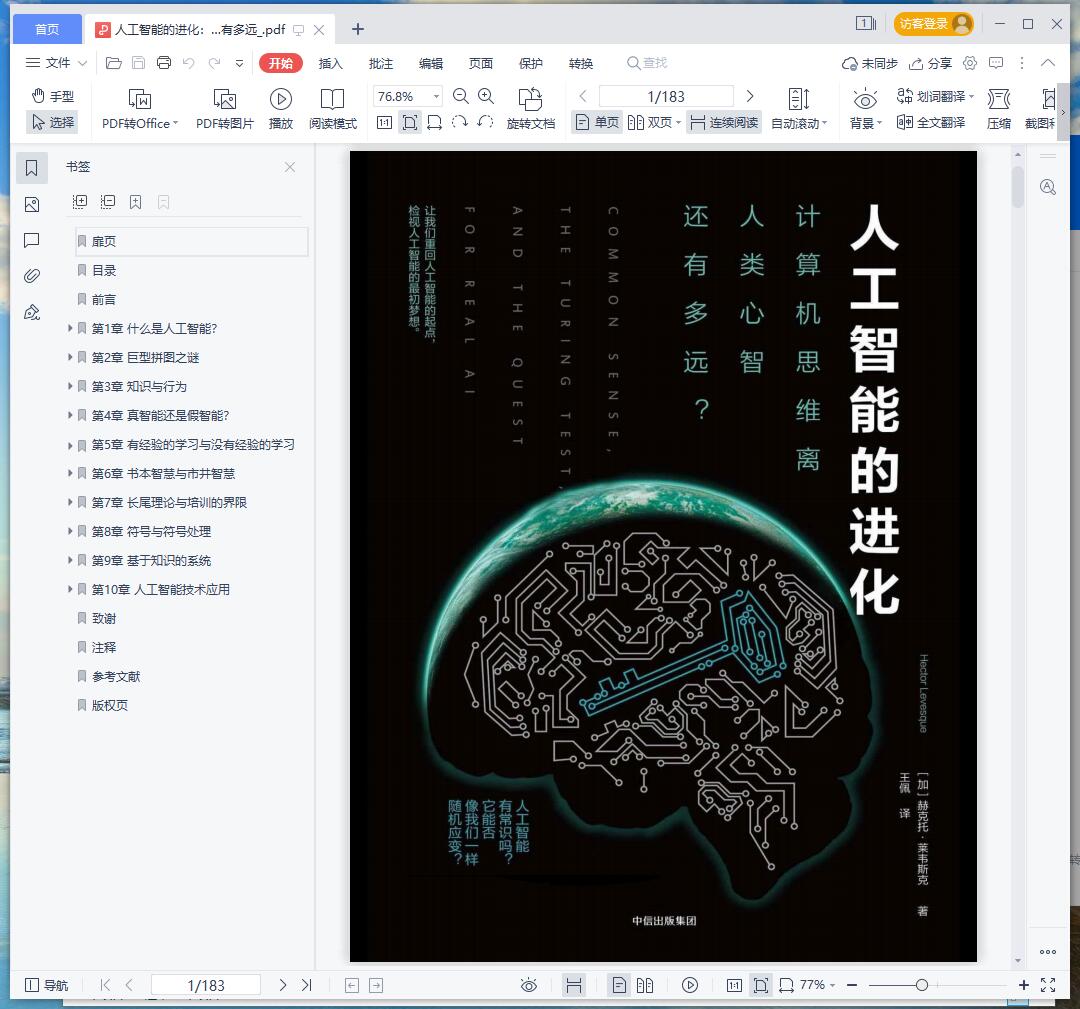This screenshot has height=1009, width=1080.
Task: Open the attachments paperclip sidebar icon
Action: coord(32,276)
